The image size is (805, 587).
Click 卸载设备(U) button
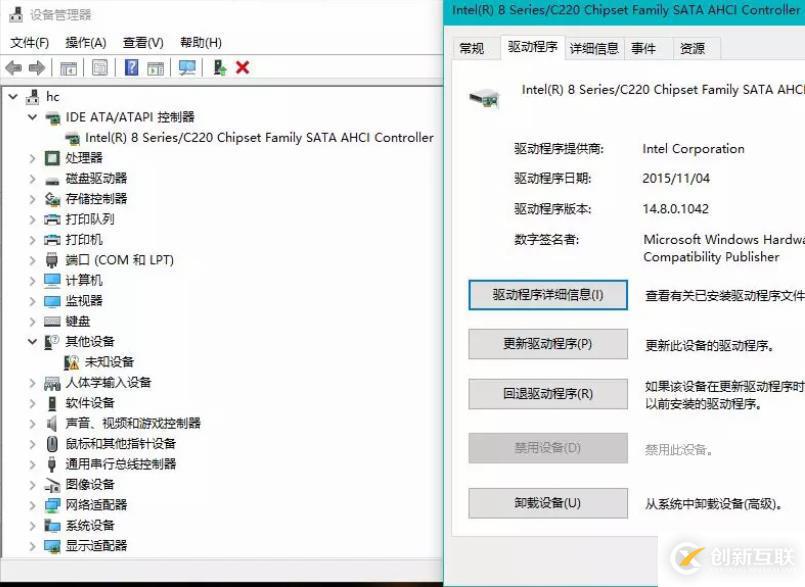pyautogui.click(x=548, y=503)
